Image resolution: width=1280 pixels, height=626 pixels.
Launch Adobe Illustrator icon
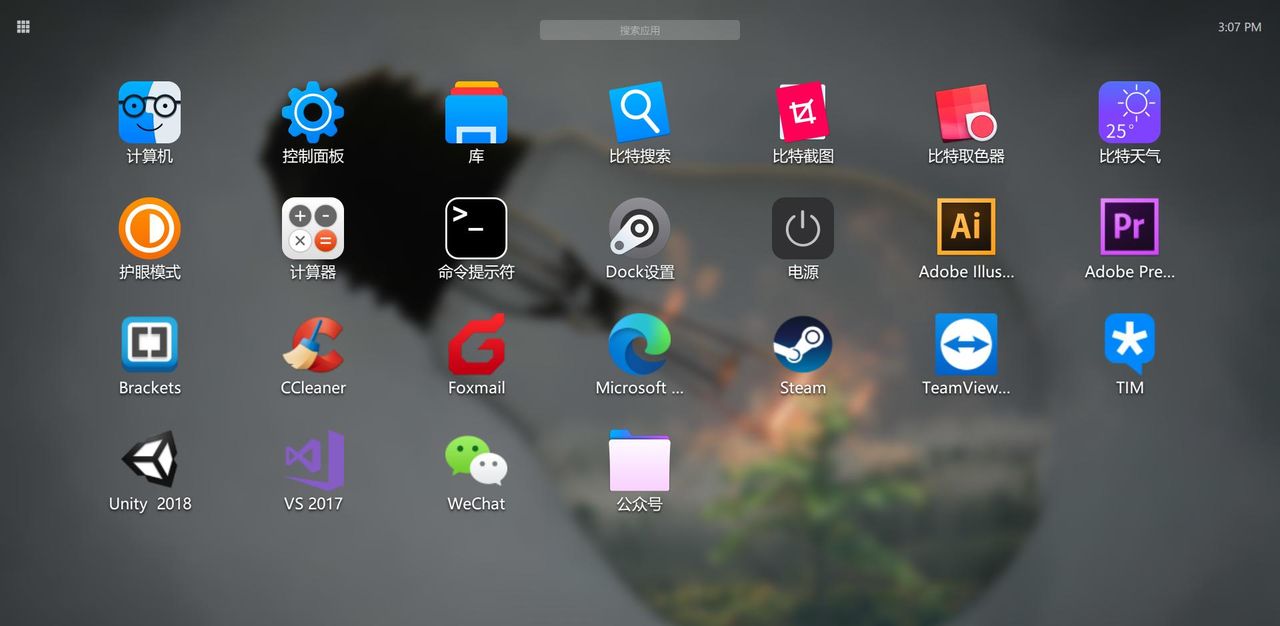[966, 227]
